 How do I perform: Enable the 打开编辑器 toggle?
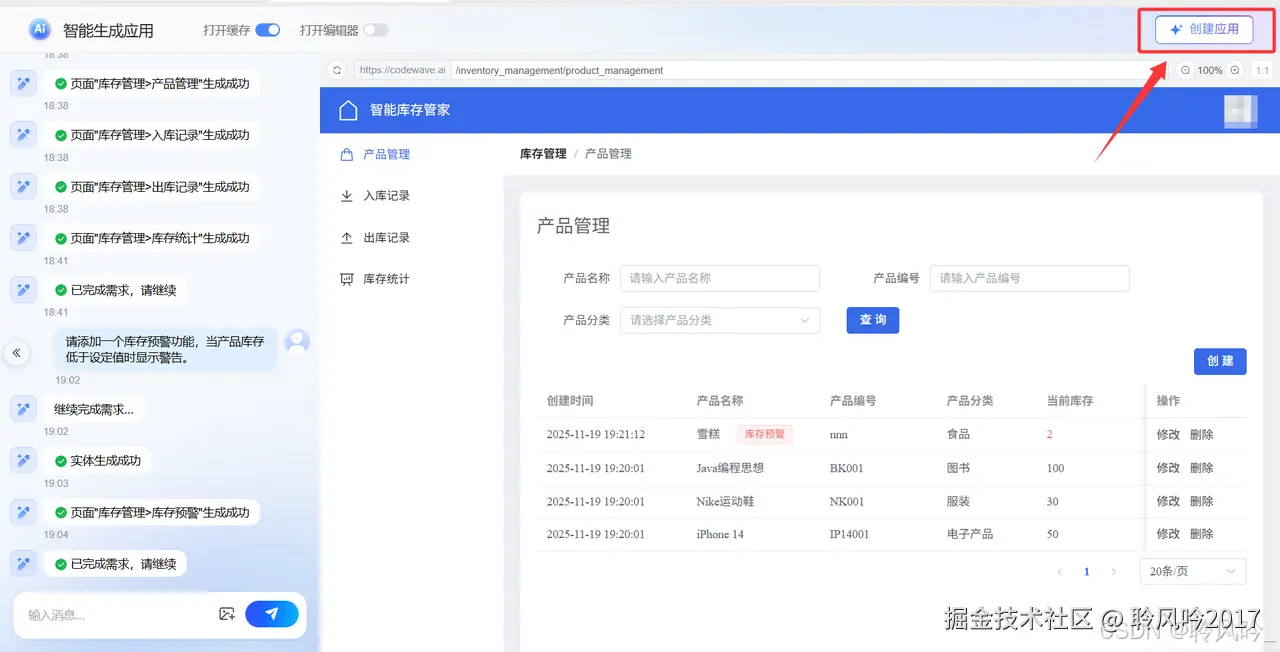376,30
